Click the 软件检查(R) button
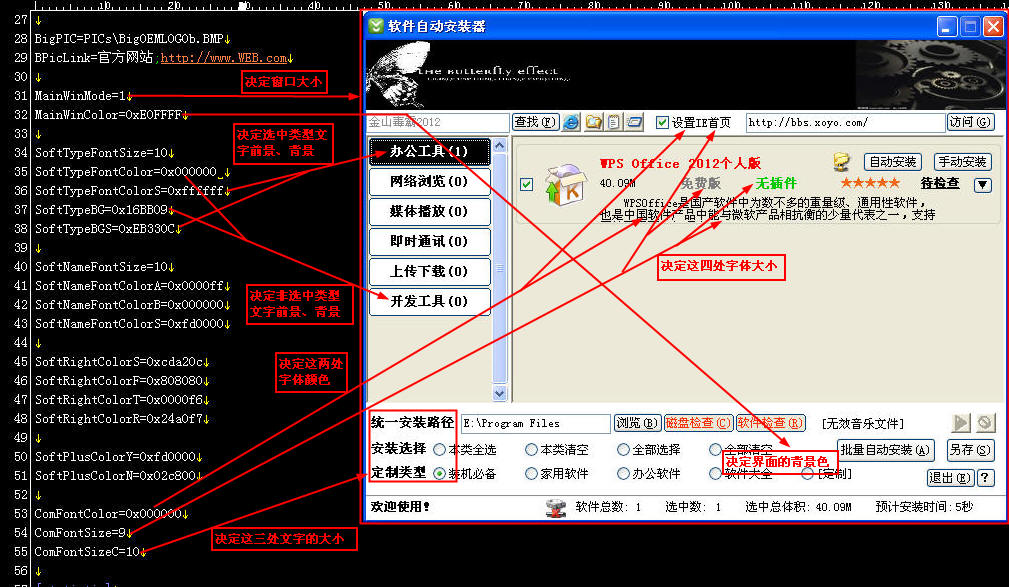Screen dimensions: 1009x587 tap(770, 423)
